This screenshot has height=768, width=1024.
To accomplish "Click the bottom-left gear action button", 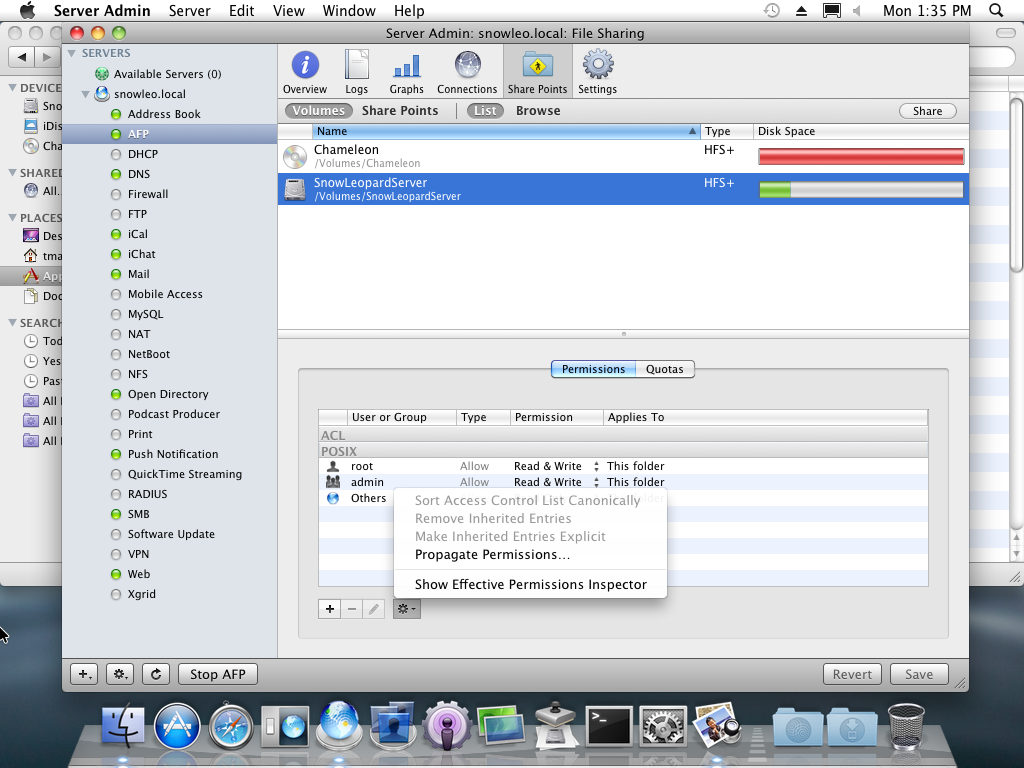I will 120,674.
